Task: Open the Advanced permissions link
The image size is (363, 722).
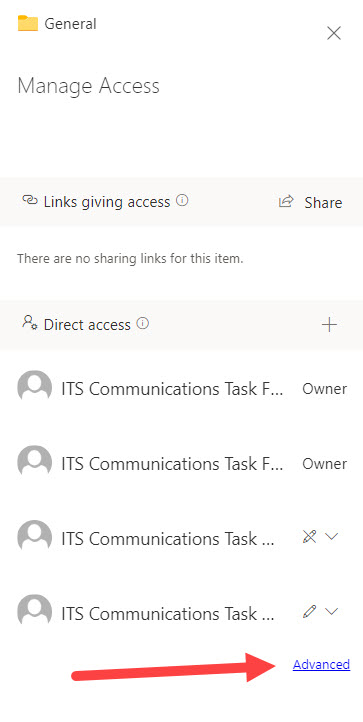Action: (322, 664)
